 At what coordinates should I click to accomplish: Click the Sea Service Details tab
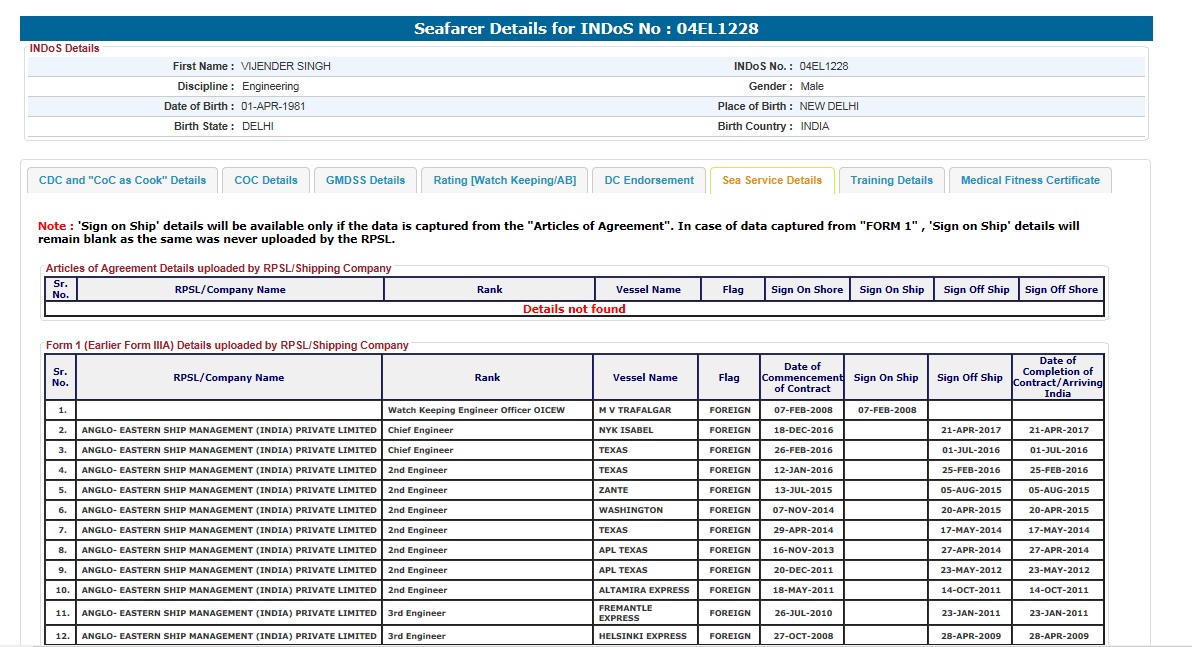[772, 181]
